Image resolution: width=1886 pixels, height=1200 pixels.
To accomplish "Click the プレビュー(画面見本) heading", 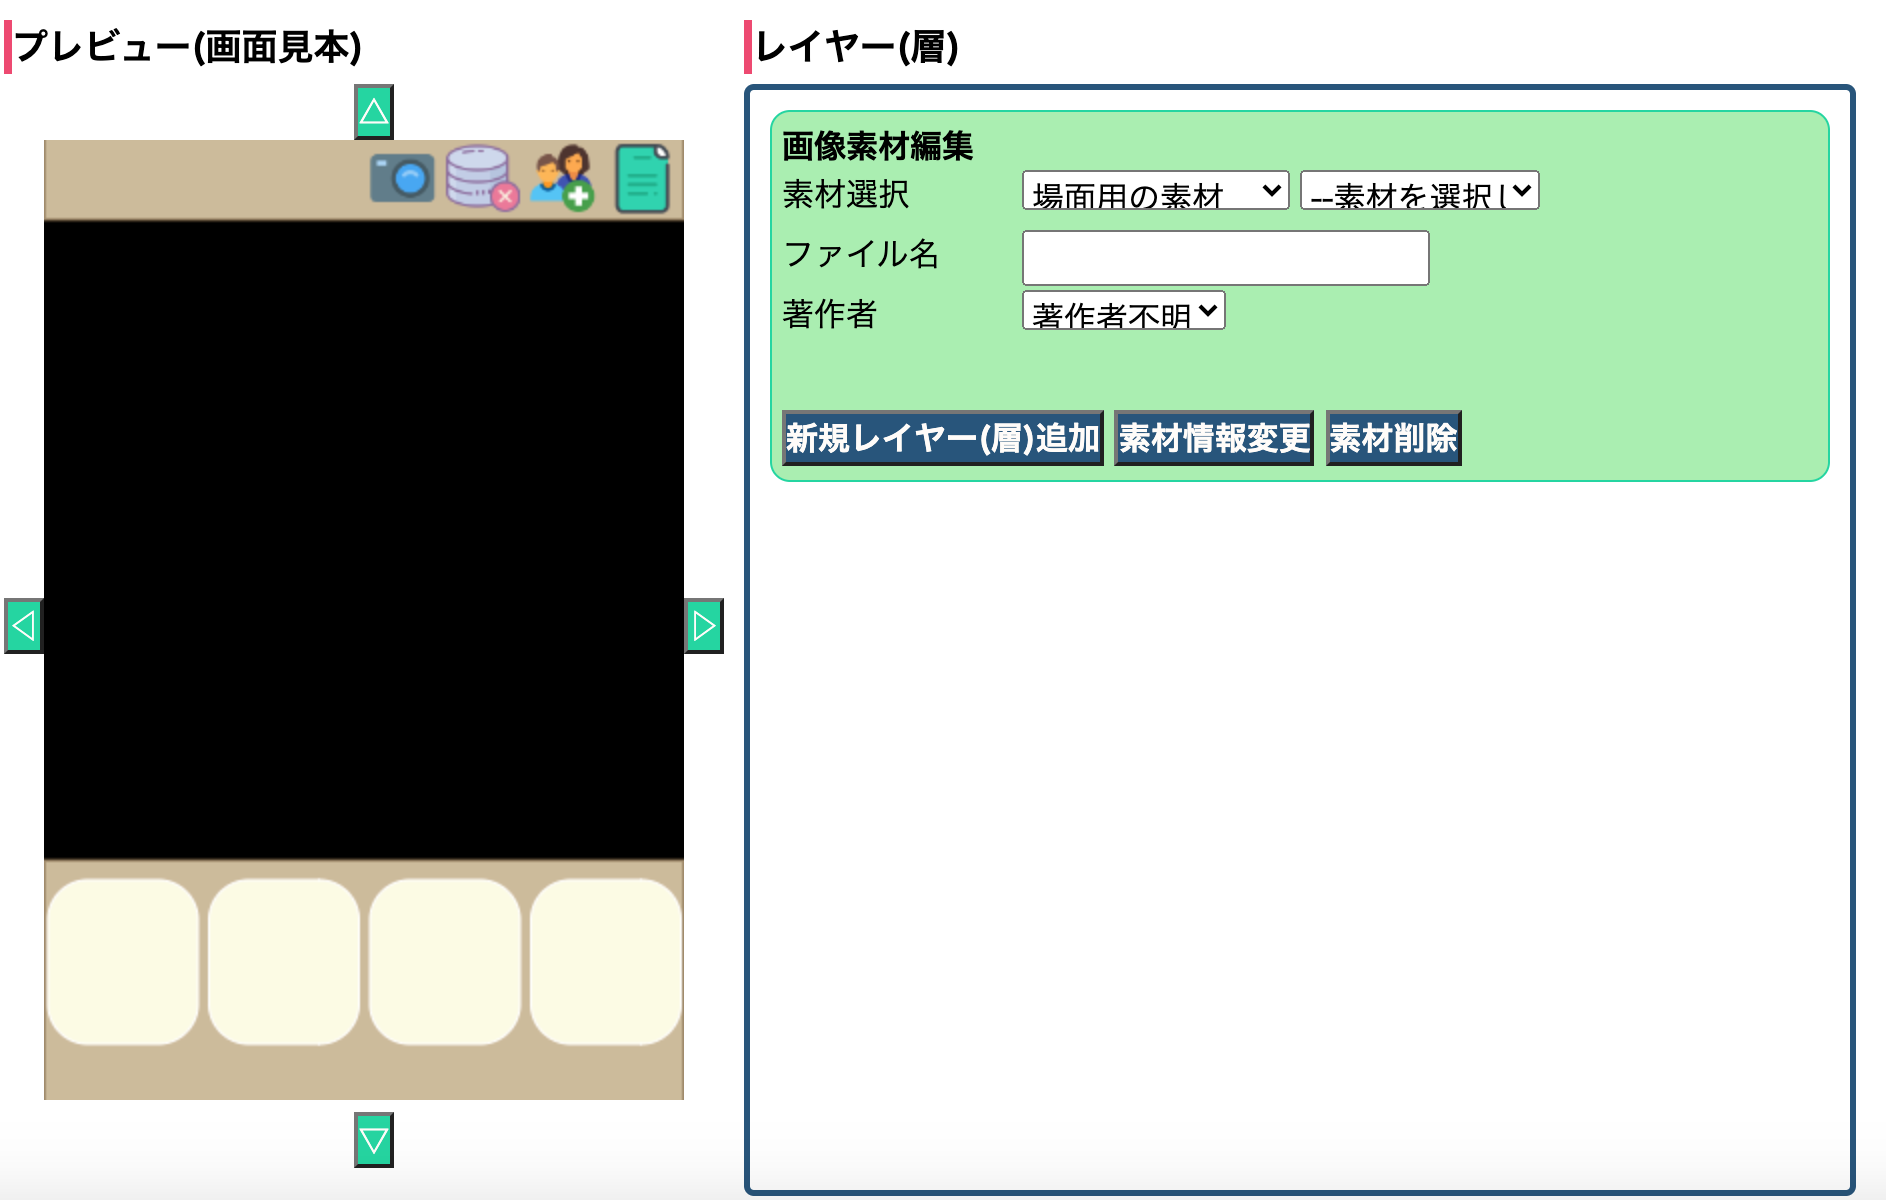I will [188, 47].
